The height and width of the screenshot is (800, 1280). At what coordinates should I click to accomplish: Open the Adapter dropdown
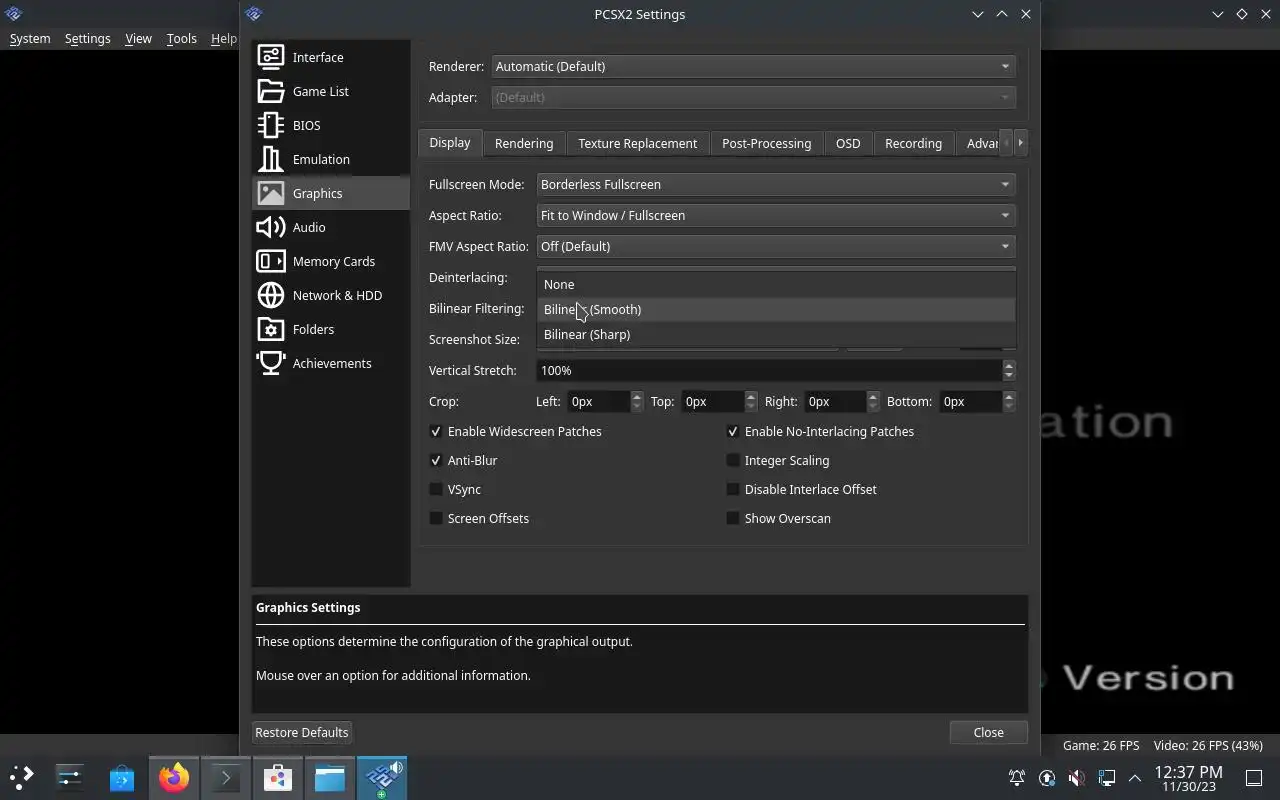pos(753,97)
